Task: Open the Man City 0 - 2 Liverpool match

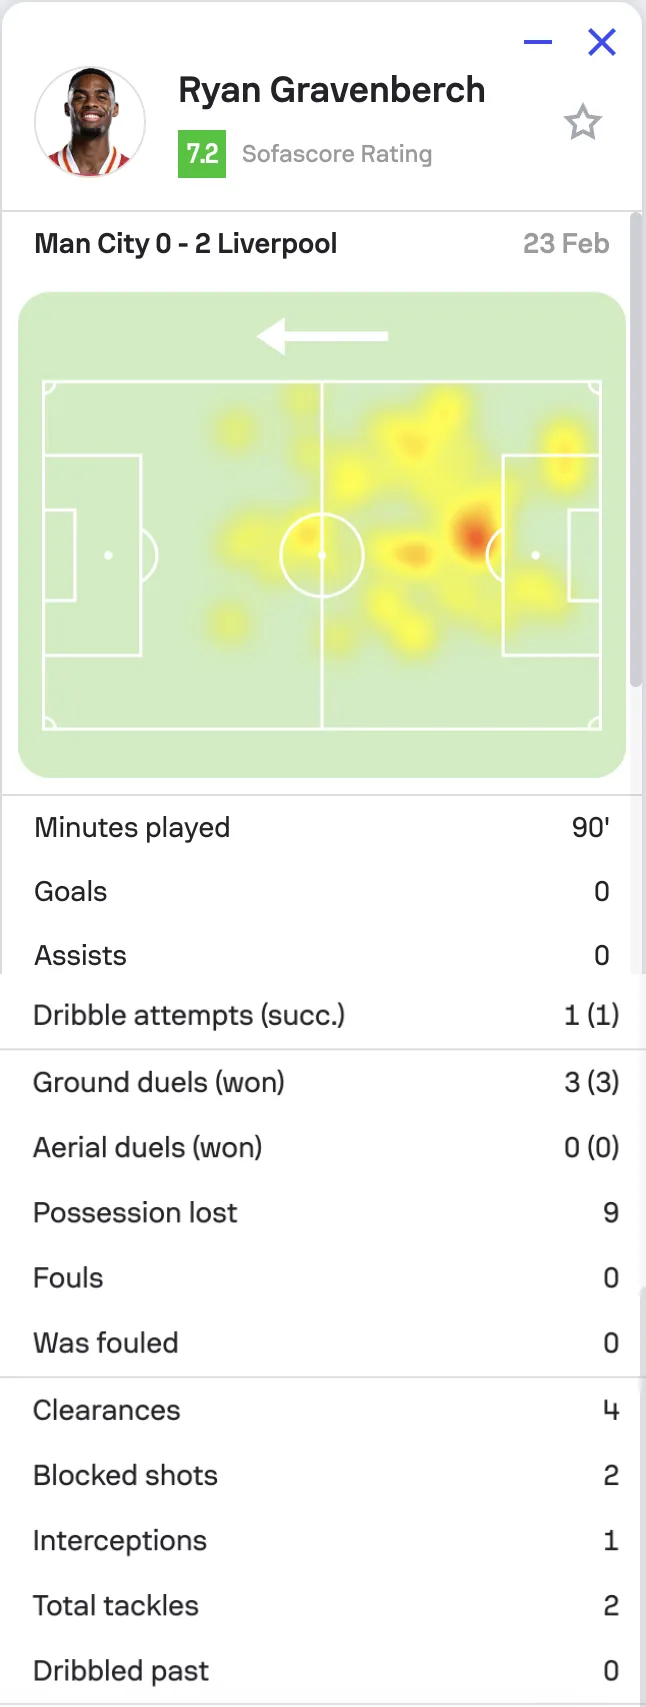Action: pyautogui.click(x=186, y=243)
